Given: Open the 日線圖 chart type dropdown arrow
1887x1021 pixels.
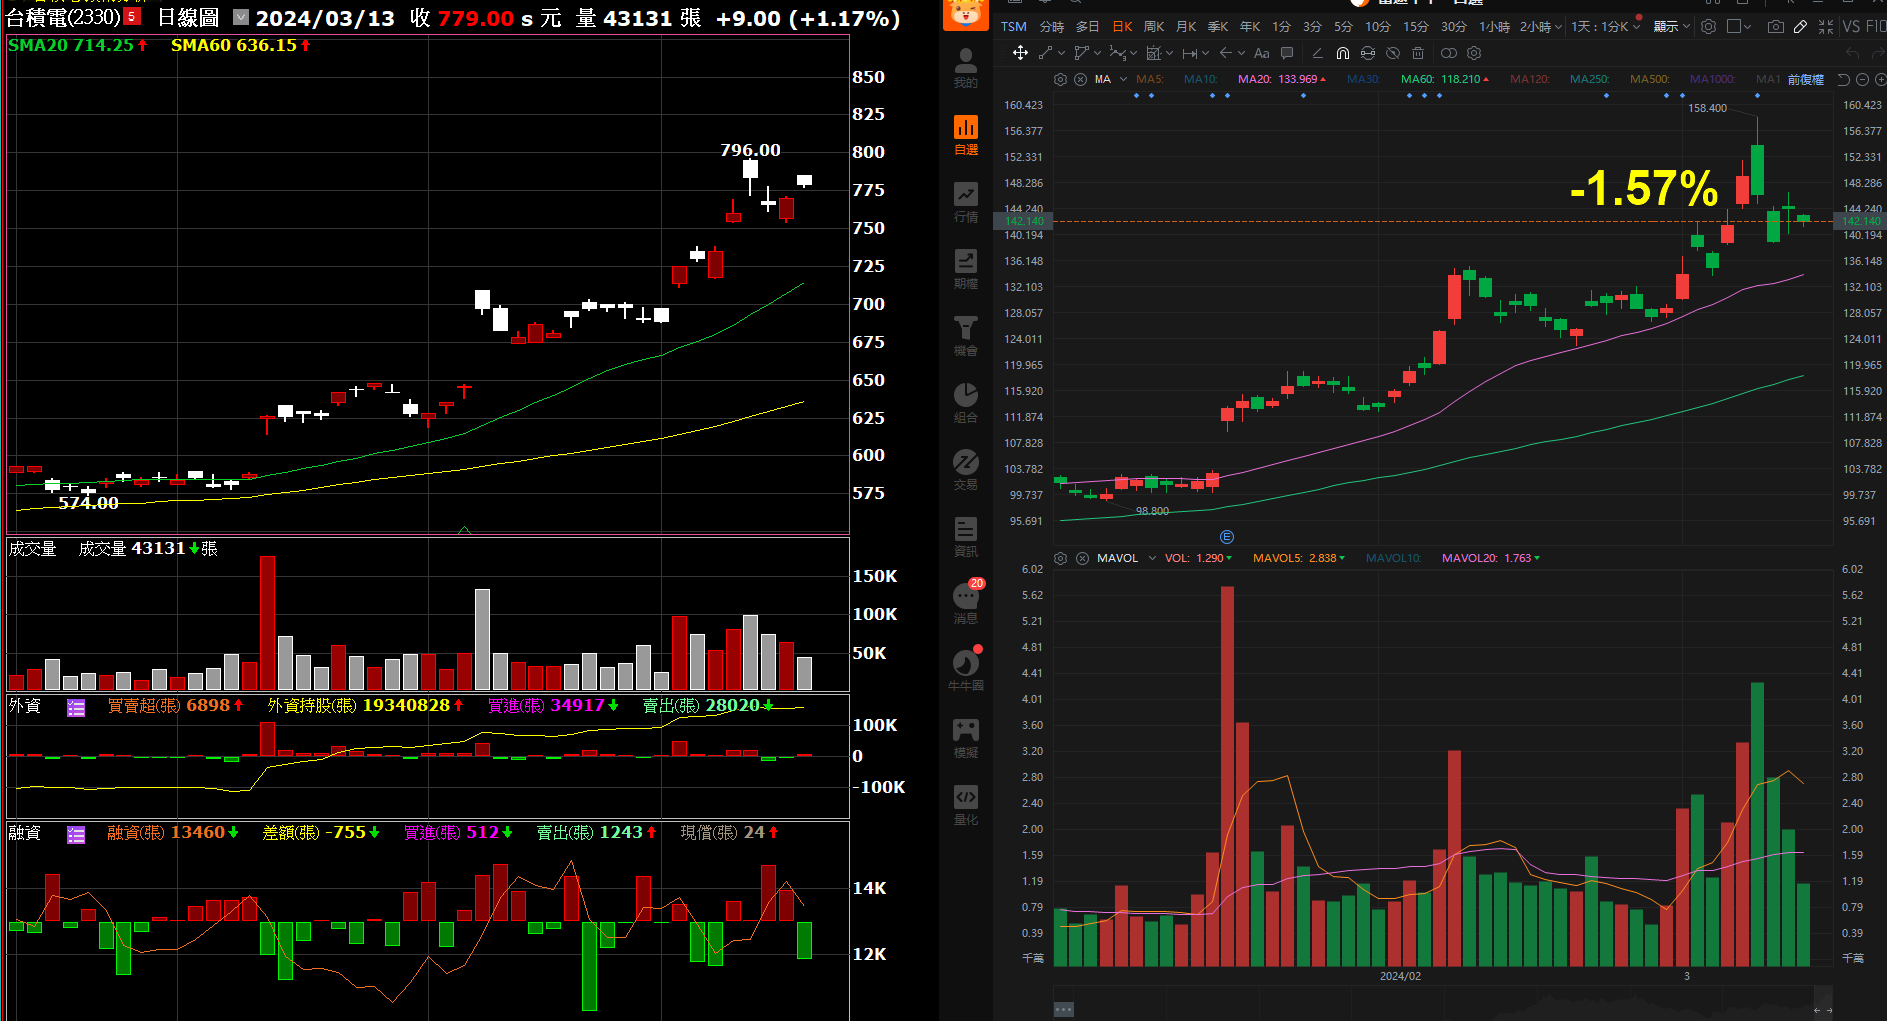Looking at the screenshot, I should pos(241,17).
